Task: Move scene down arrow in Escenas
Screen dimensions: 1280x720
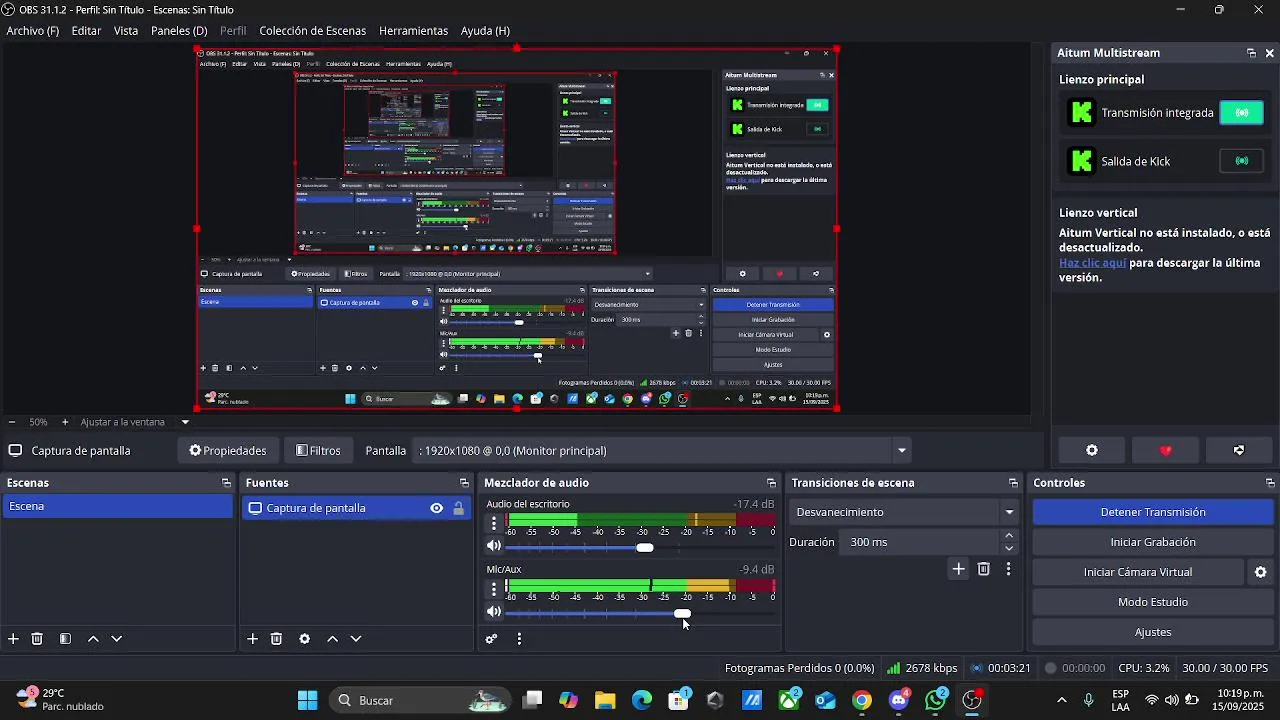Action: pos(116,639)
